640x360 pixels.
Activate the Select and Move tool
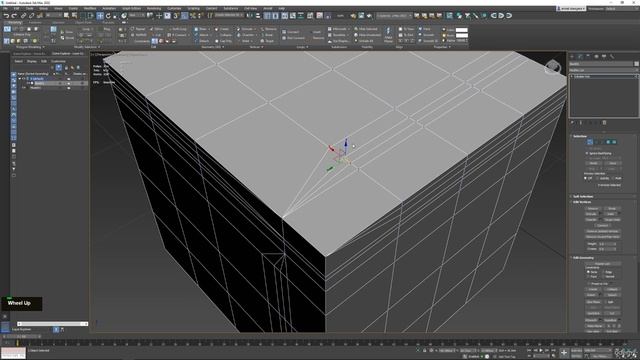tap(100, 16)
